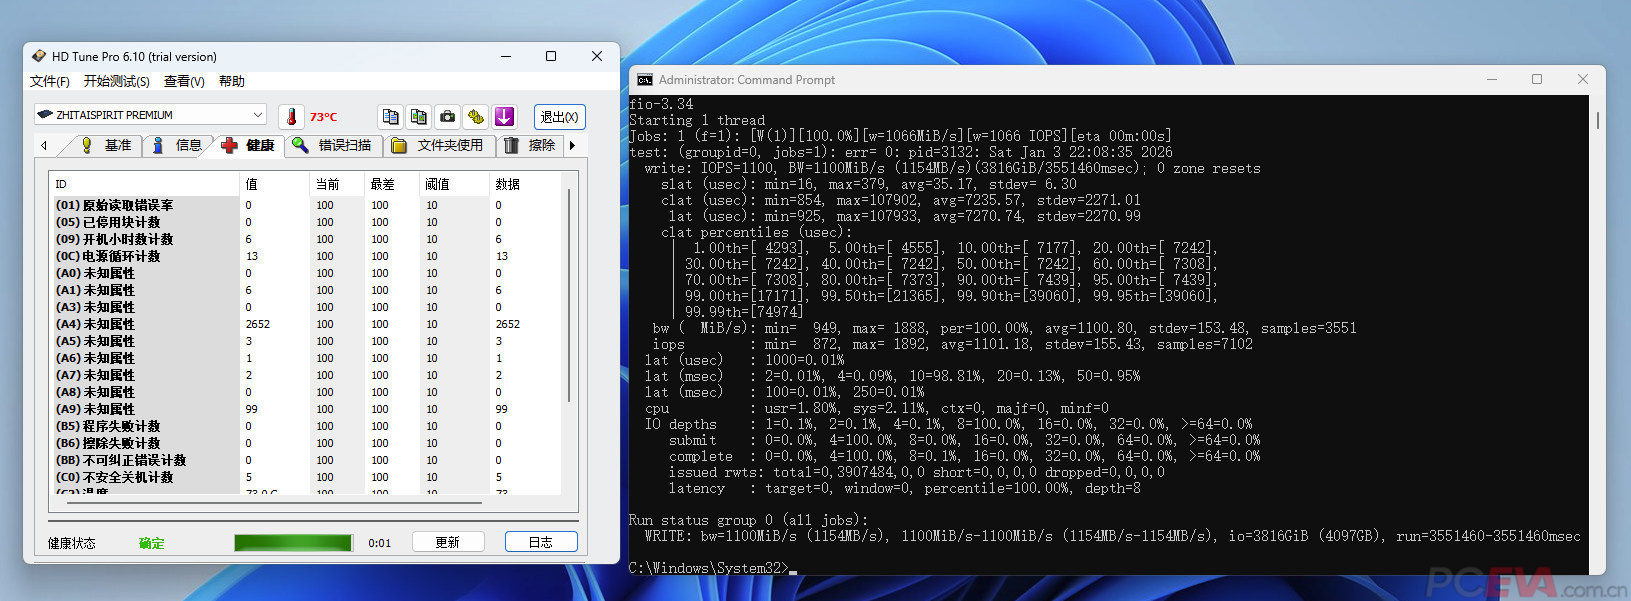Click the copy screenshot to clipboard icon

419,117
